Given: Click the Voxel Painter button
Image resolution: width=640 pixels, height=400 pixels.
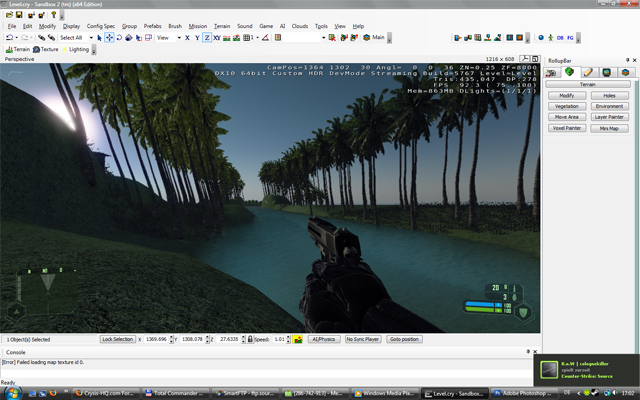Looking at the screenshot, I should click(567, 128).
